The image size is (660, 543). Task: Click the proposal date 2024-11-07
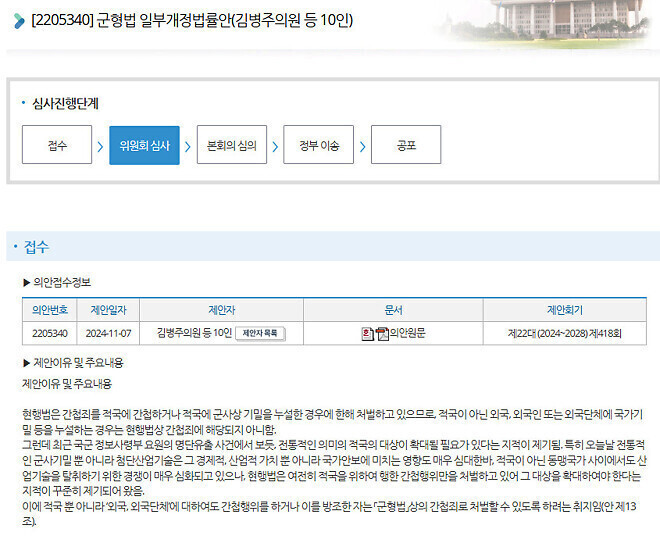[109, 333]
